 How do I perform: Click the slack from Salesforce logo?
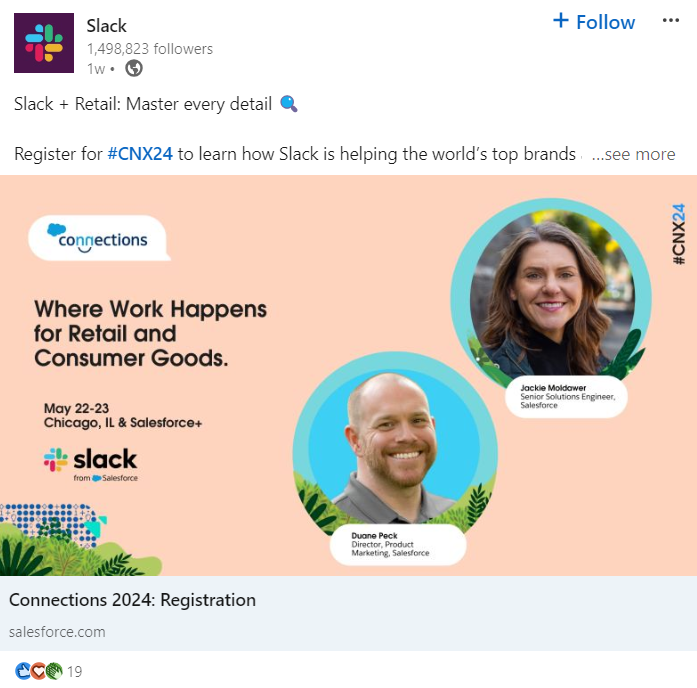click(x=91, y=464)
